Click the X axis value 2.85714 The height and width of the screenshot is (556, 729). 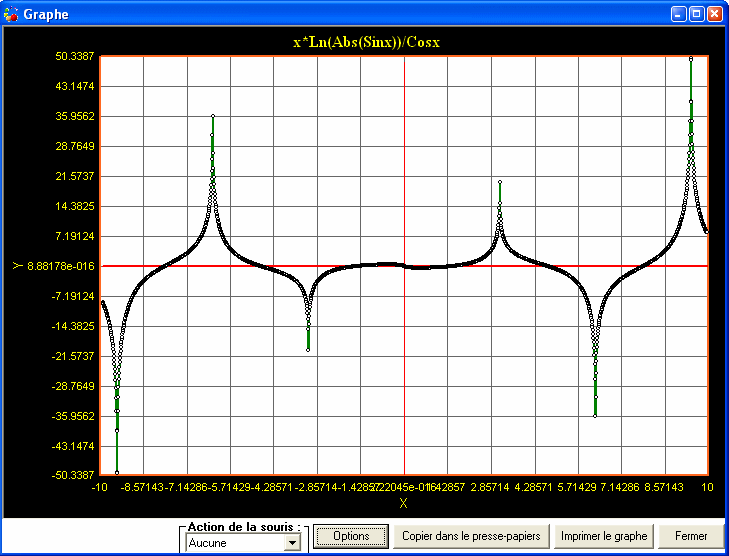coord(490,487)
